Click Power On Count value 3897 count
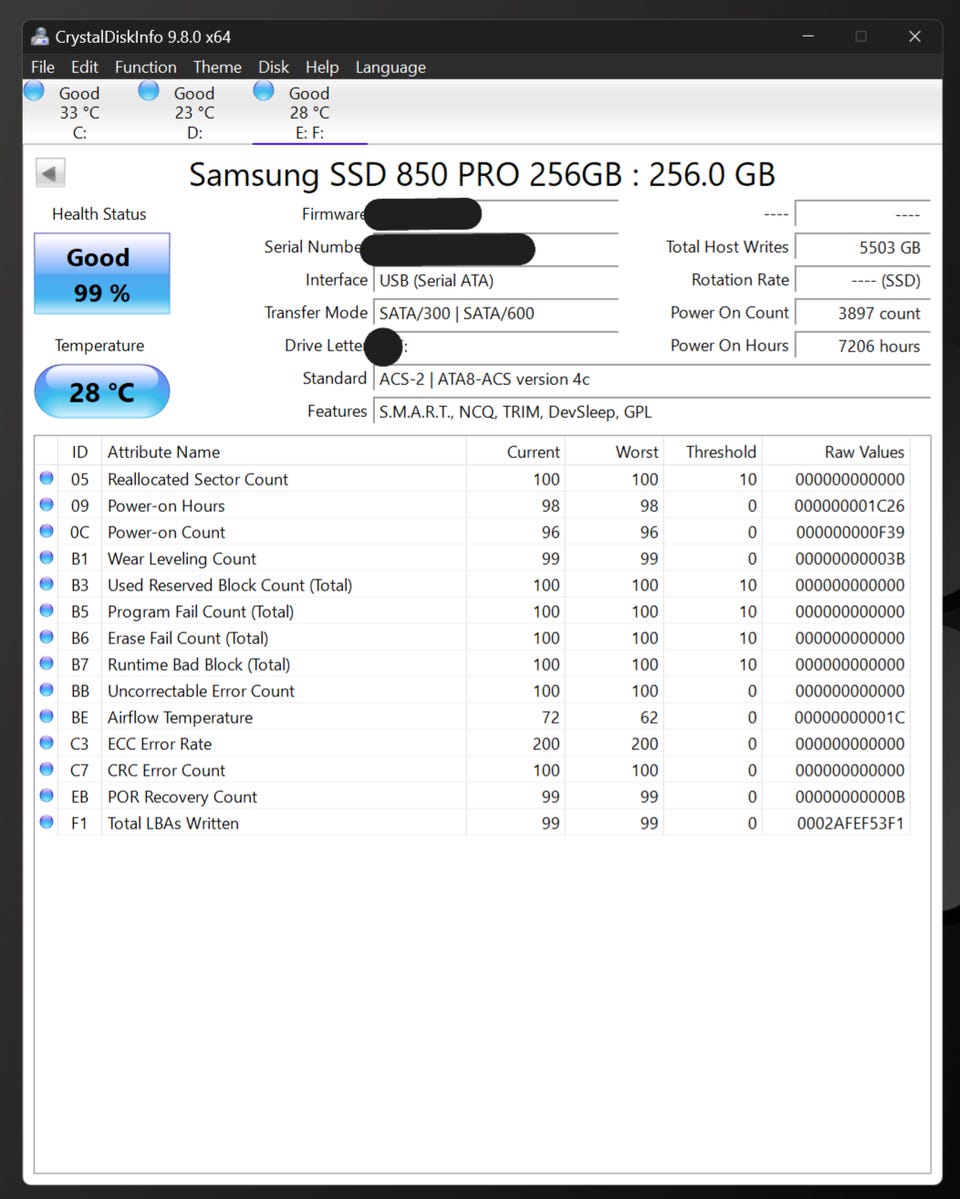Viewport: 960px width, 1199px height. click(x=863, y=314)
